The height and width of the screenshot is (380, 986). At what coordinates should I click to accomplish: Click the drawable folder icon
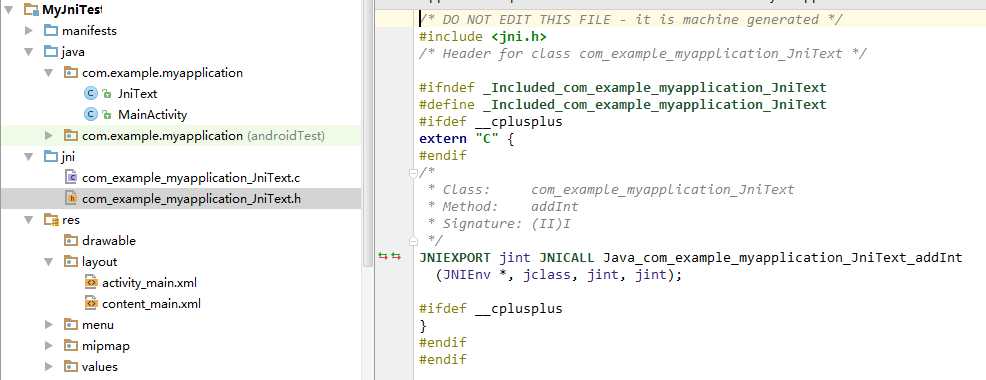71,240
